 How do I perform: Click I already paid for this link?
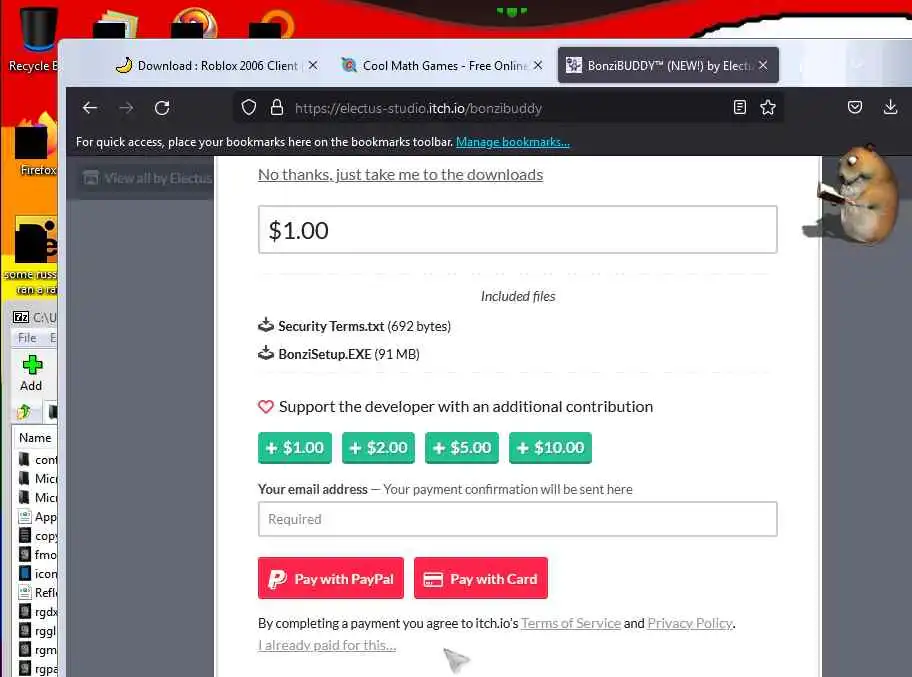(327, 645)
